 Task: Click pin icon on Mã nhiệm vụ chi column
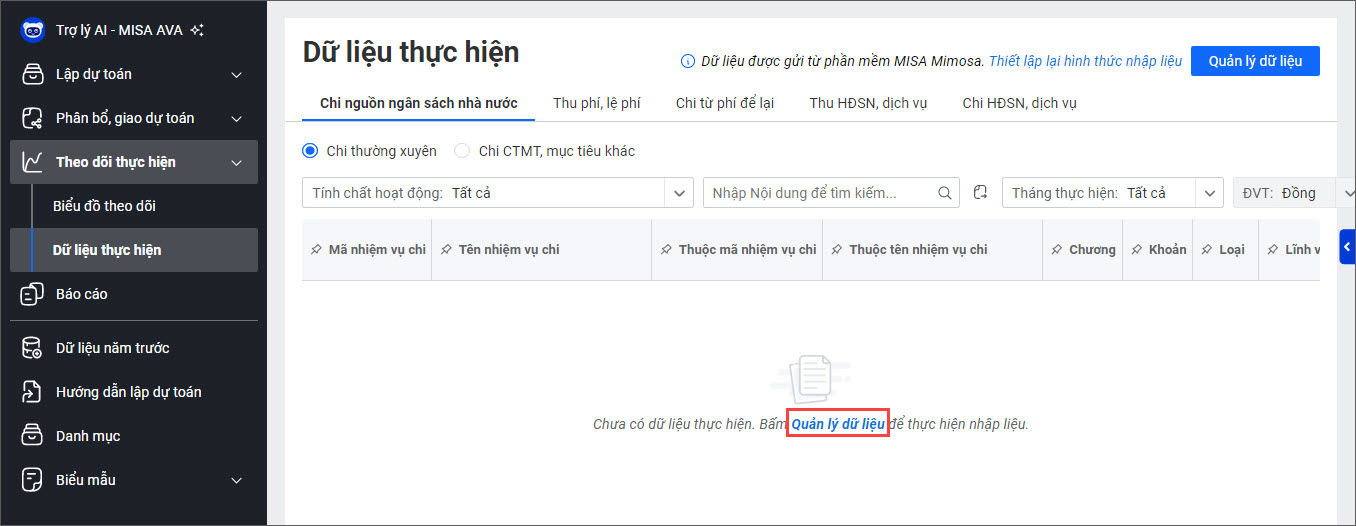coord(316,250)
